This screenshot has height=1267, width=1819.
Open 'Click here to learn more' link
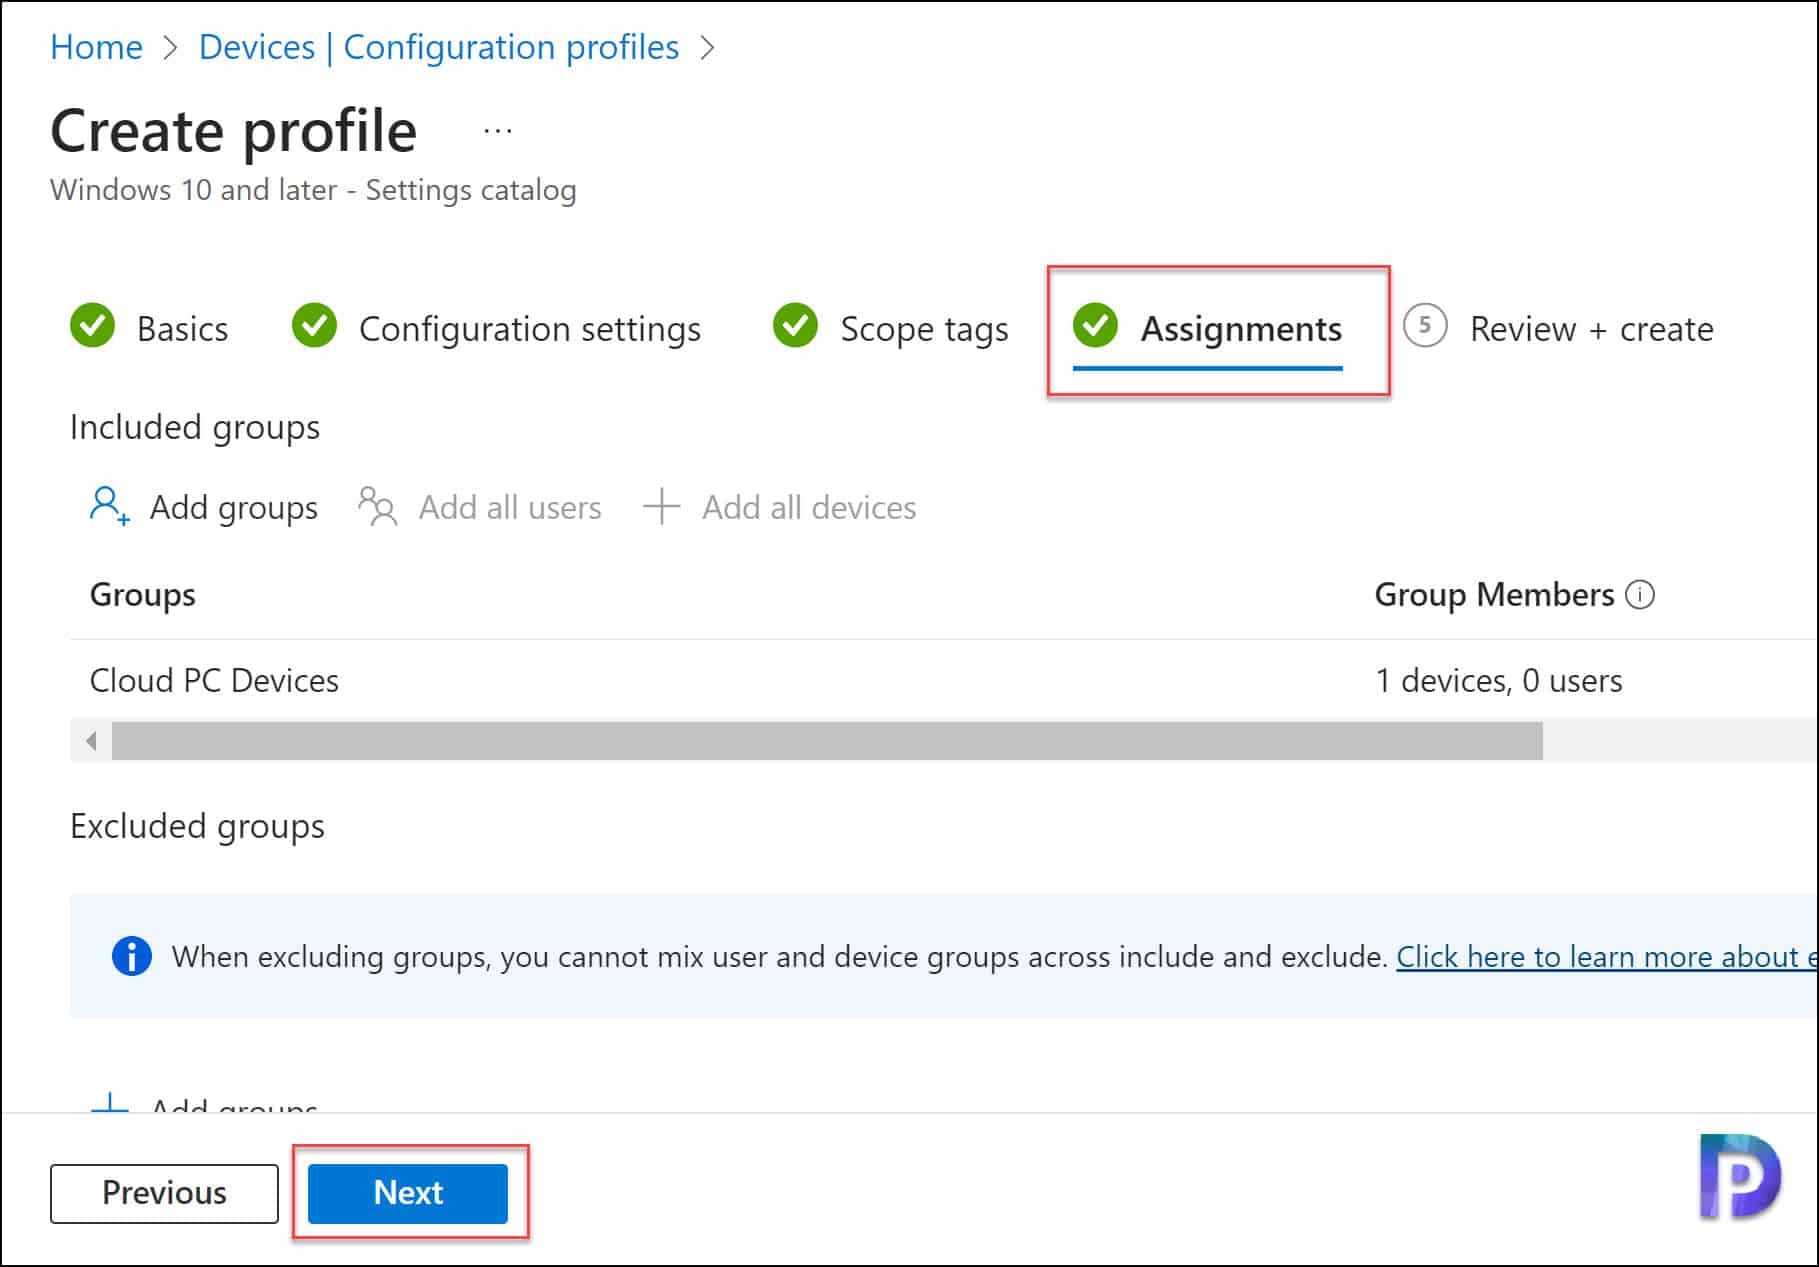click(1607, 956)
